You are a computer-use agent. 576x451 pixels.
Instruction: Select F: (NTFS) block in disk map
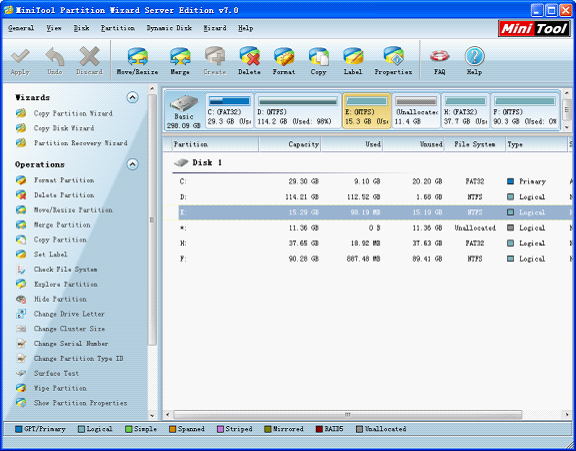[525, 111]
